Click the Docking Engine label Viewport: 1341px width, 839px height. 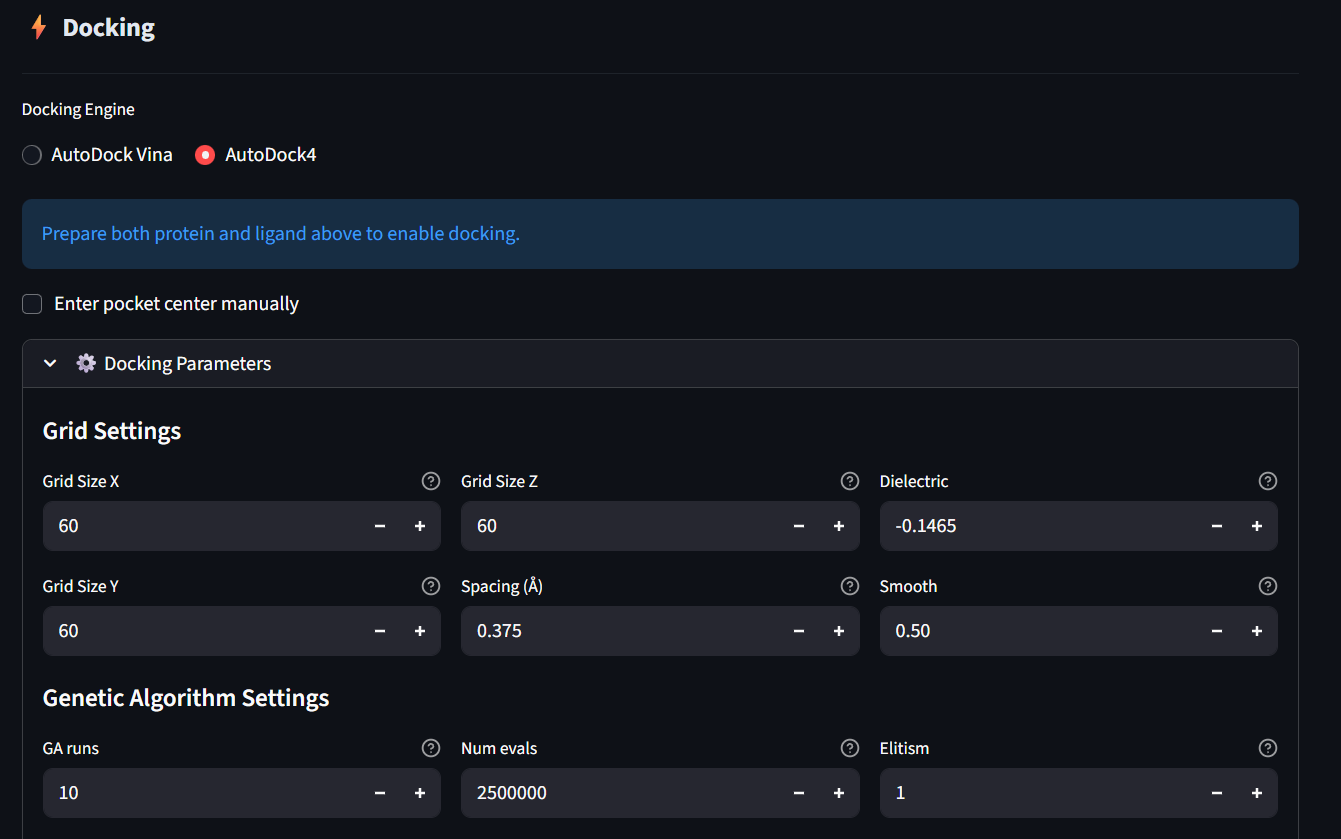pyautogui.click(x=78, y=109)
